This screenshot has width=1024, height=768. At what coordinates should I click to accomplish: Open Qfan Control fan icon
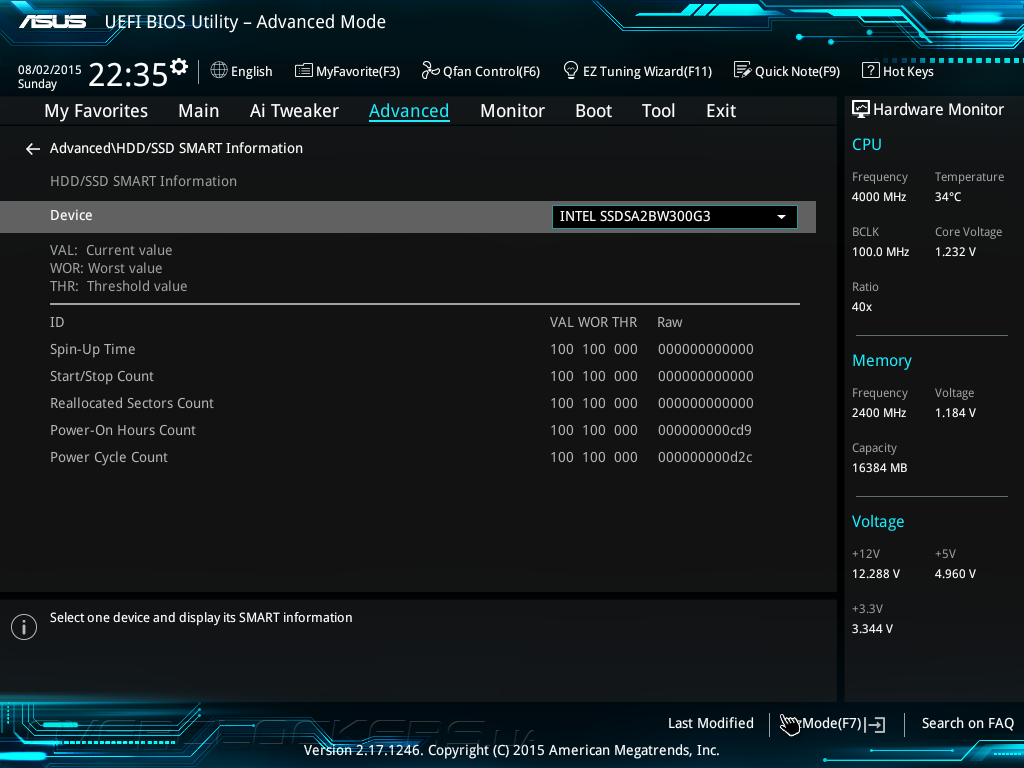[x=430, y=70]
